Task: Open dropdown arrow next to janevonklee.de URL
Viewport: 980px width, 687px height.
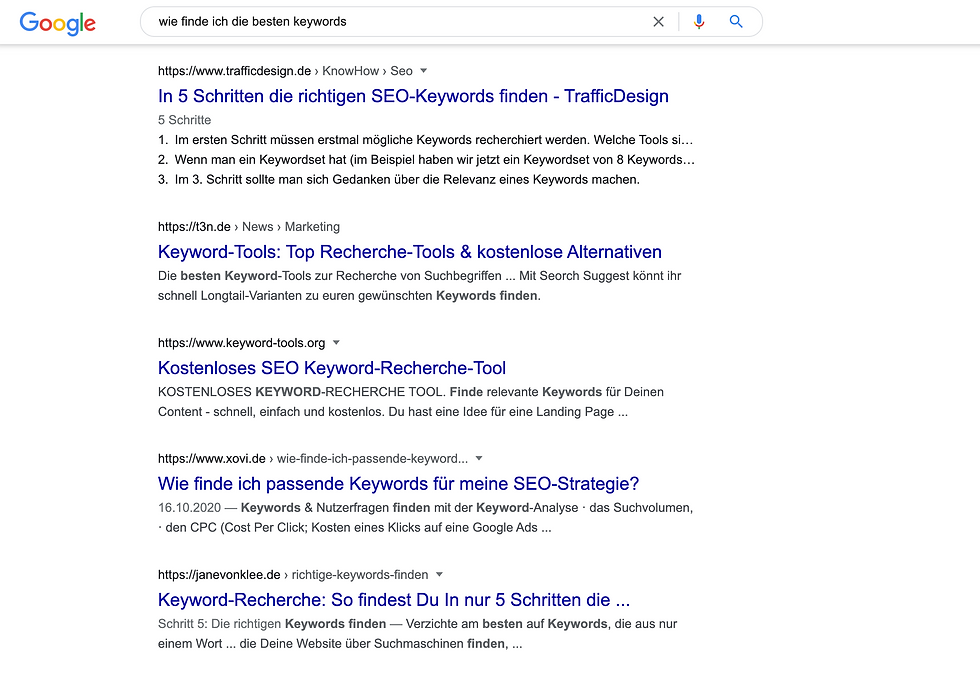Action: click(x=439, y=574)
